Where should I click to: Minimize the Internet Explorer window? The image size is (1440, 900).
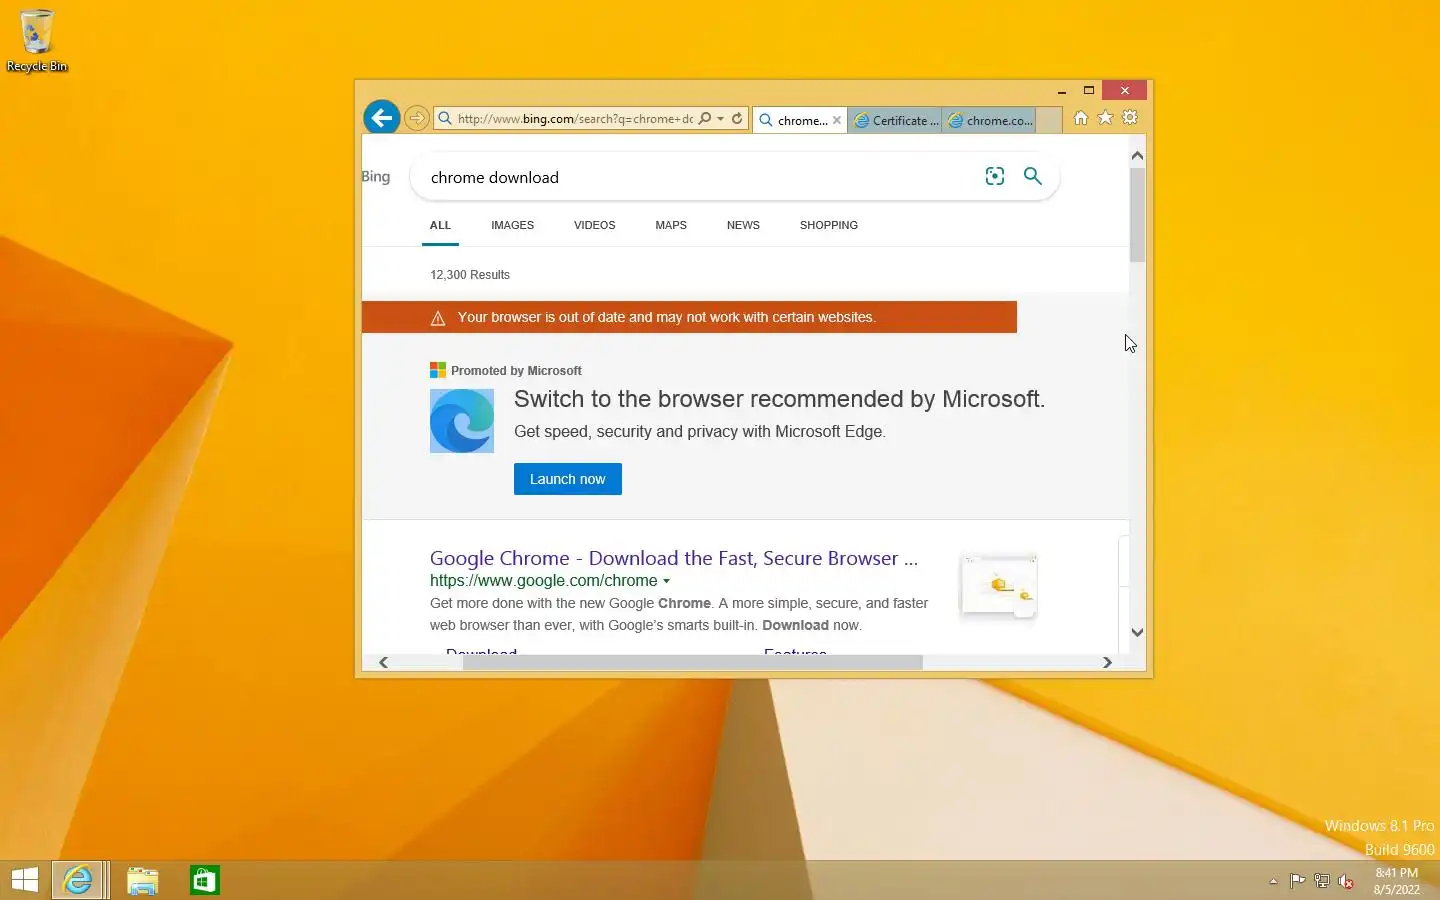(1062, 91)
